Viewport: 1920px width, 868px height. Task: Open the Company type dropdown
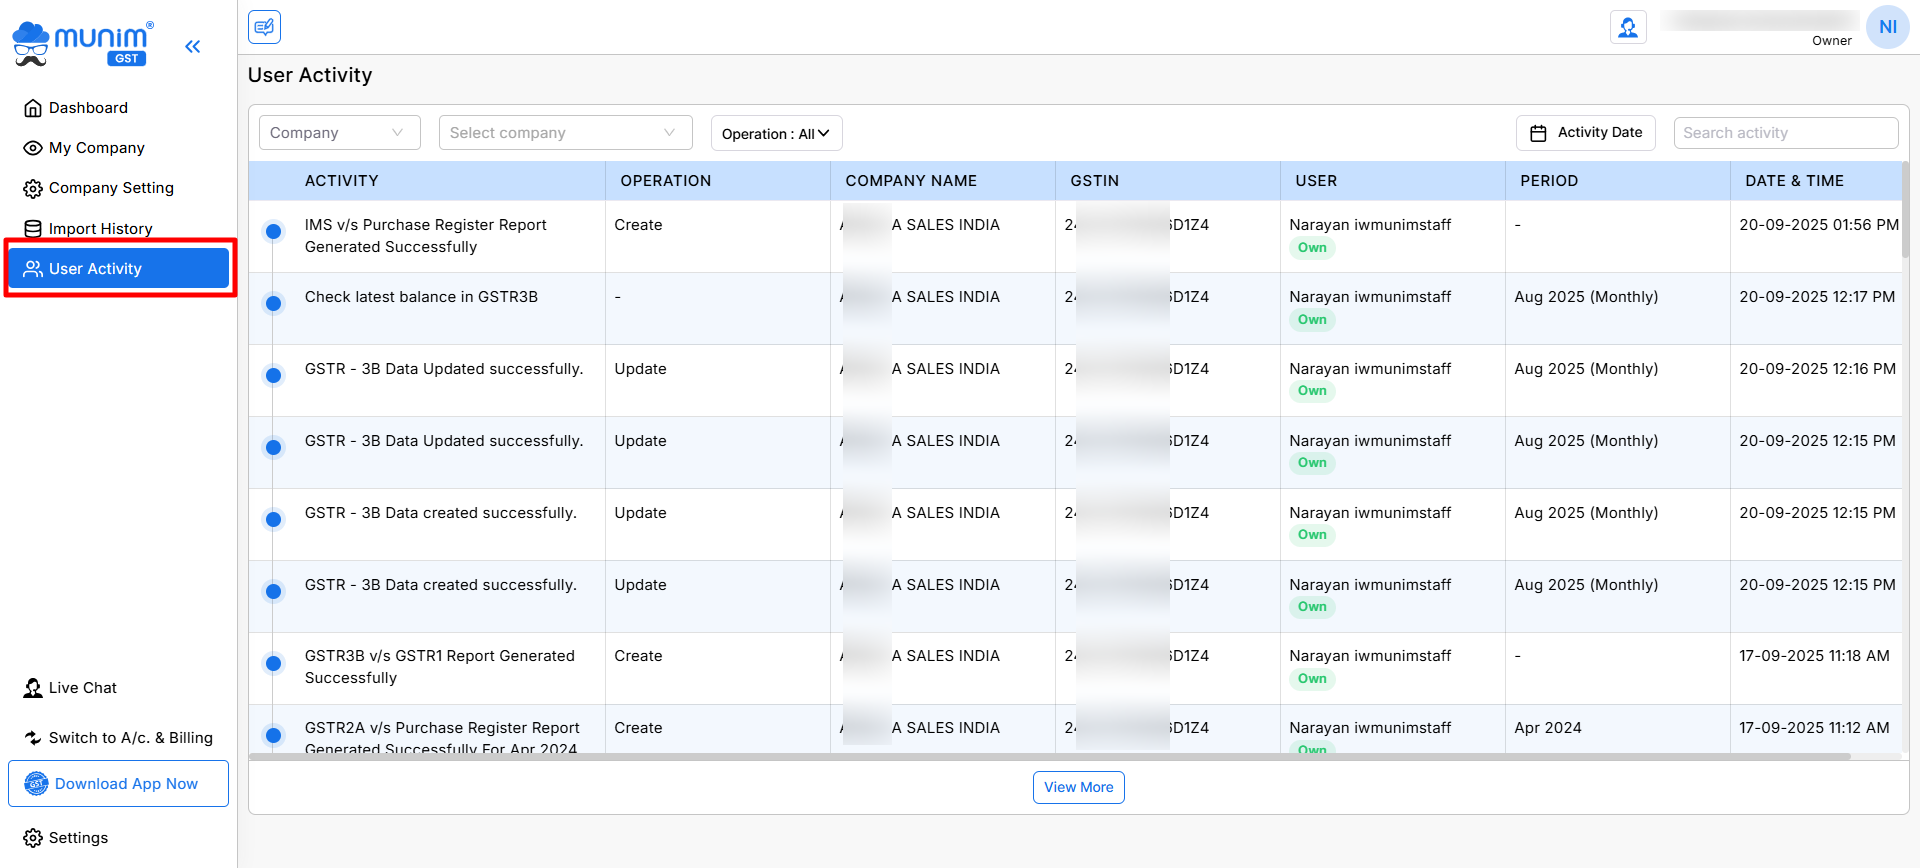pyautogui.click(x=339, y=133)
